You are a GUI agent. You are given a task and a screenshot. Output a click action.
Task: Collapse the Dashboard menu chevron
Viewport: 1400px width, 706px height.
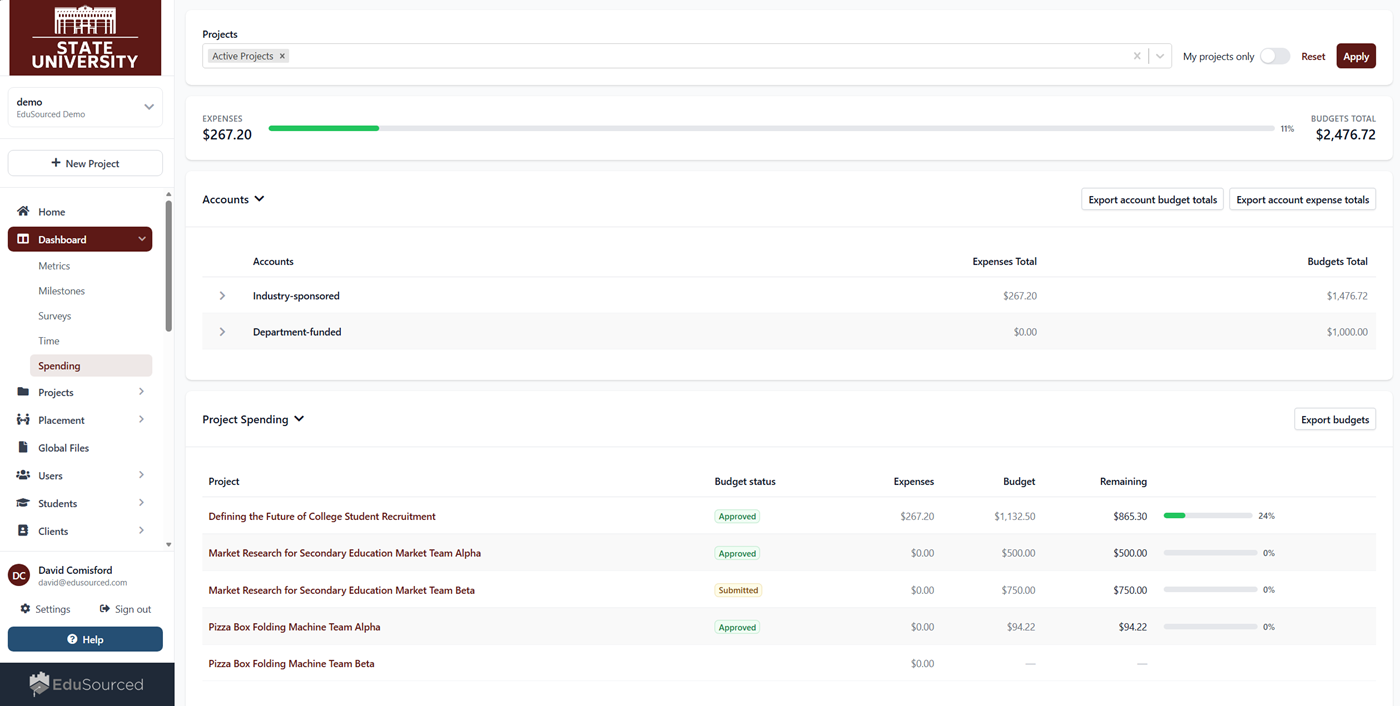coord(142,240)
